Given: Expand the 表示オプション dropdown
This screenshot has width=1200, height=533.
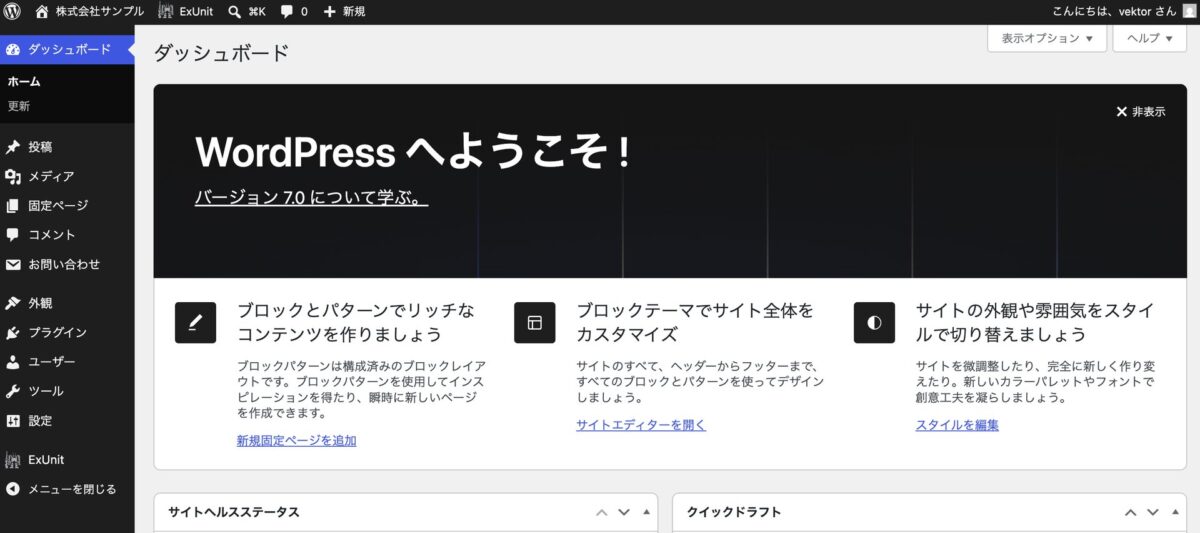Looking at the screenshot, I should coord(1047,38).
